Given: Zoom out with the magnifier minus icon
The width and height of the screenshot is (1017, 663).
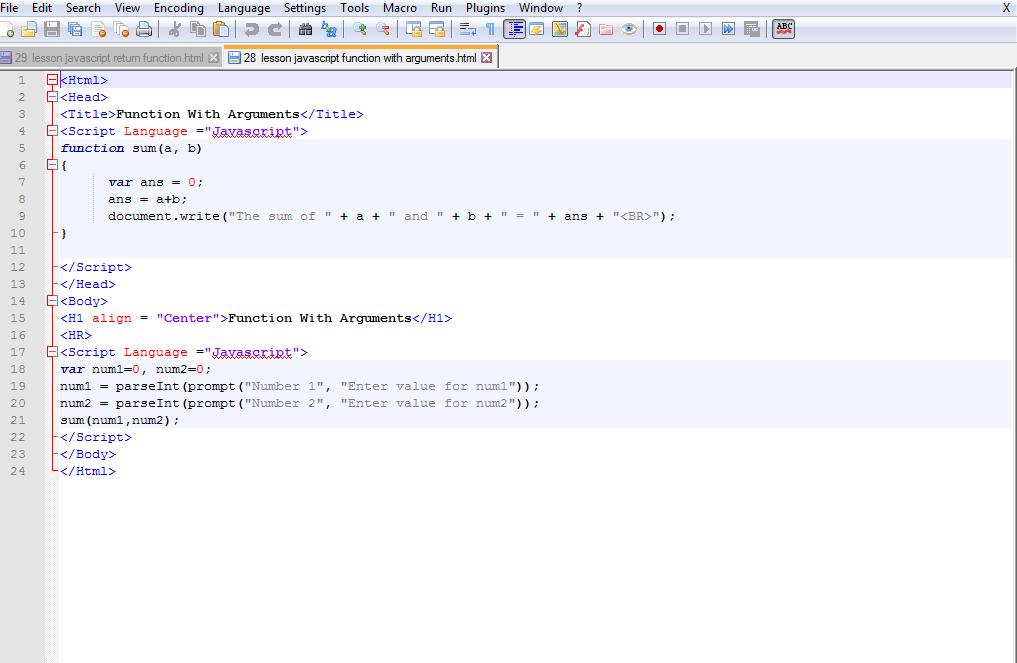Looking at the screenshot, I should (383, 29).
